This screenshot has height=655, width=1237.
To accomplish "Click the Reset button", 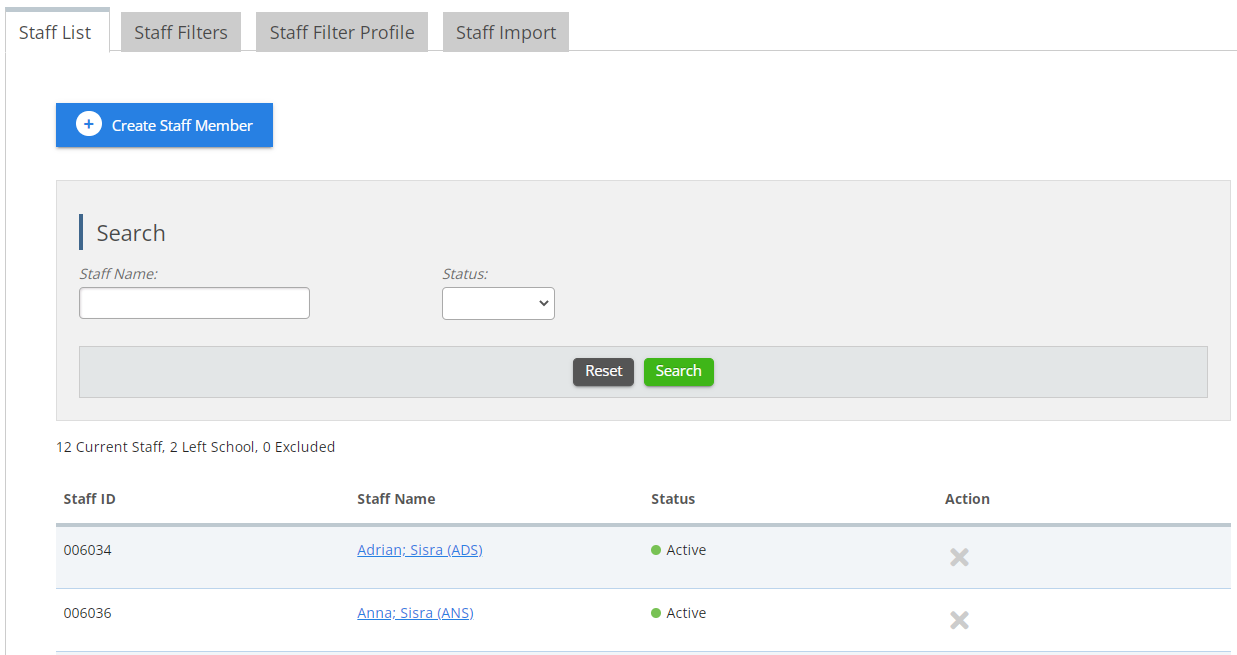I will click(x=603, y=371).
